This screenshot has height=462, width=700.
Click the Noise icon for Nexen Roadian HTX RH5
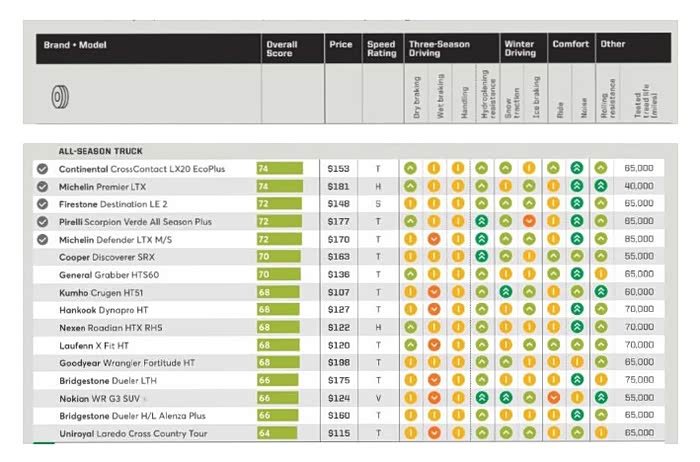coord(577,327)
